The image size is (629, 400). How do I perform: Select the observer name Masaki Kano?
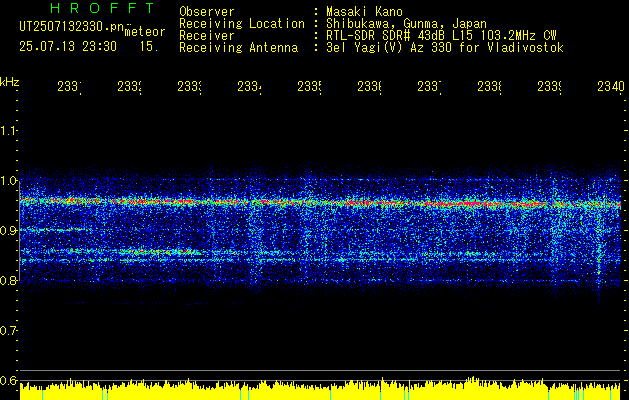pos(364,12)
